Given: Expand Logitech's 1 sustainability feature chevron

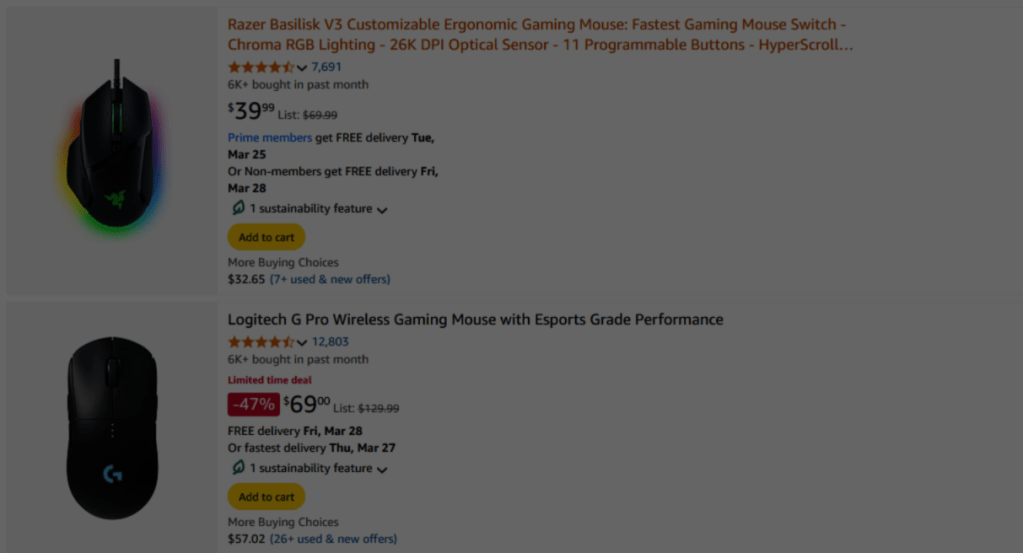Looking at the screenshot, I should click(382, 469).
